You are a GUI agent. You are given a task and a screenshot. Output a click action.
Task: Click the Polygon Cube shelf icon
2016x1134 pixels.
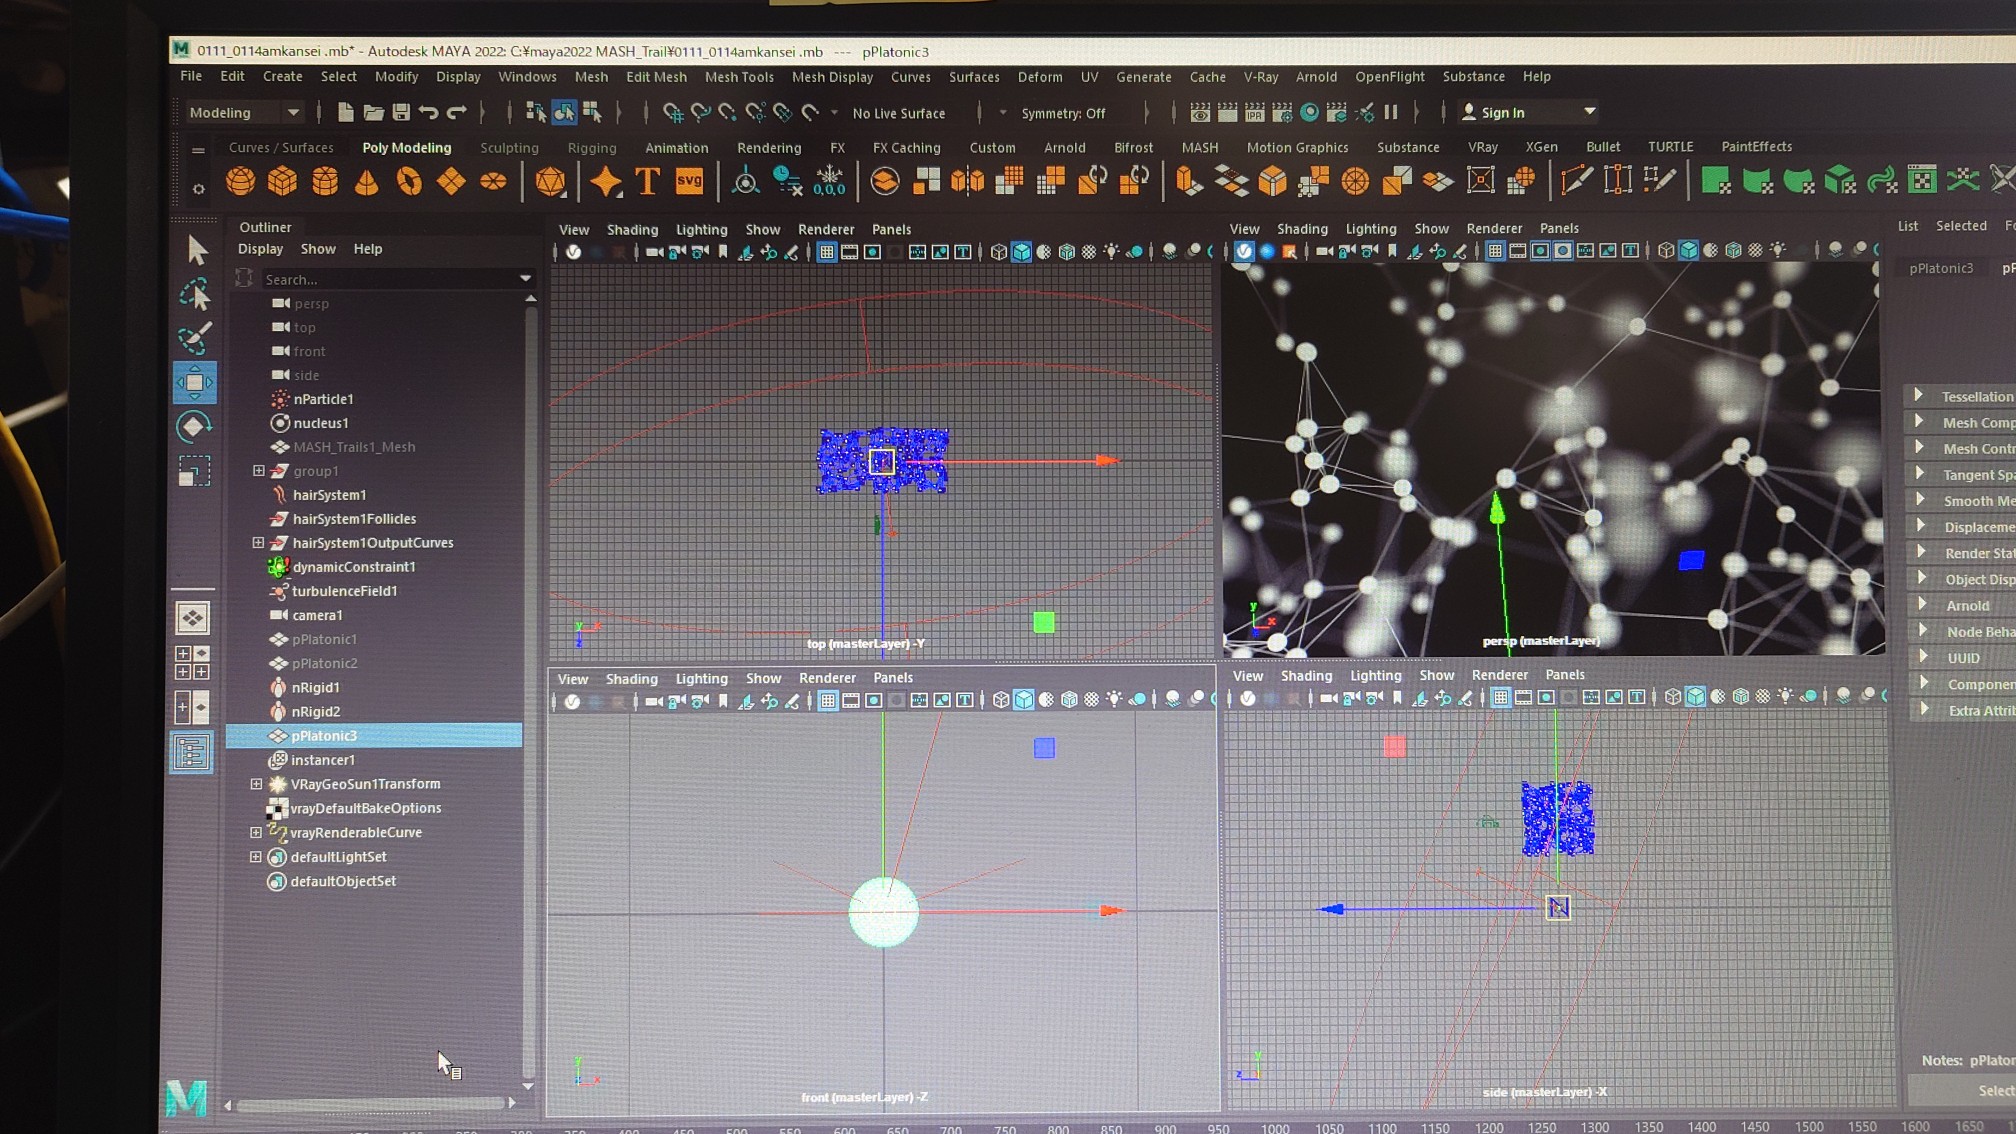[283, 181]
